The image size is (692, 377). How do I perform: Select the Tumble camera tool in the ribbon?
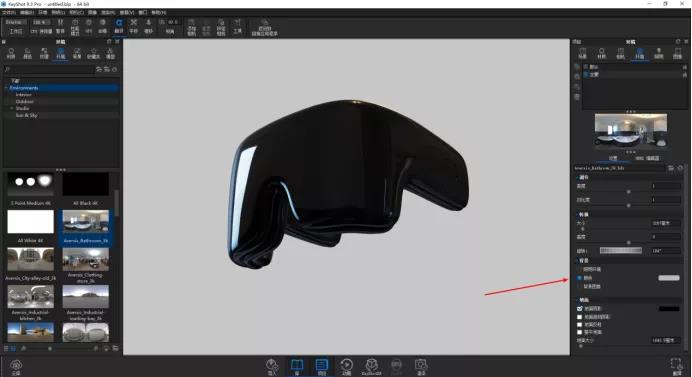(x=119, y=26)
